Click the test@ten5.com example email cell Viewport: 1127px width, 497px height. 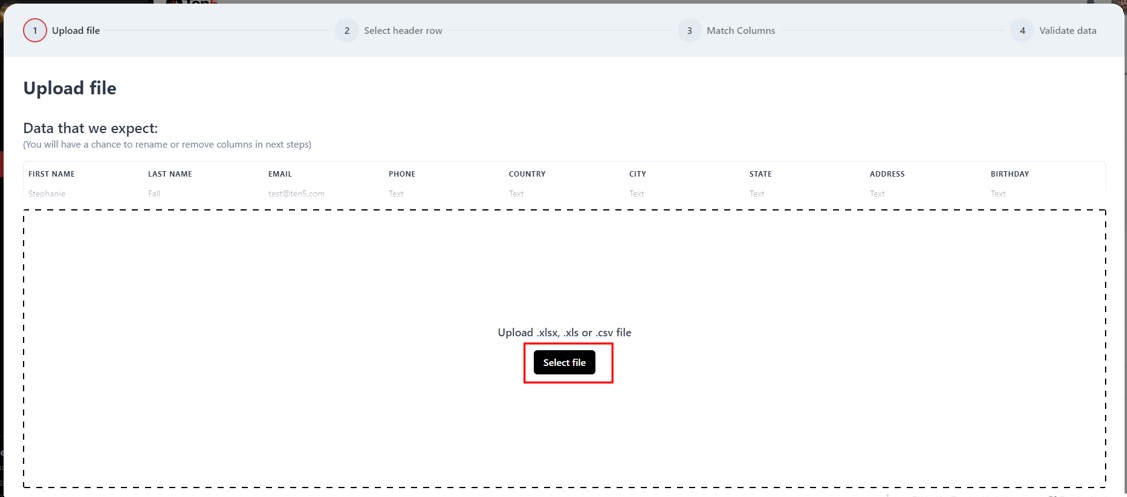tap(296, 194)
